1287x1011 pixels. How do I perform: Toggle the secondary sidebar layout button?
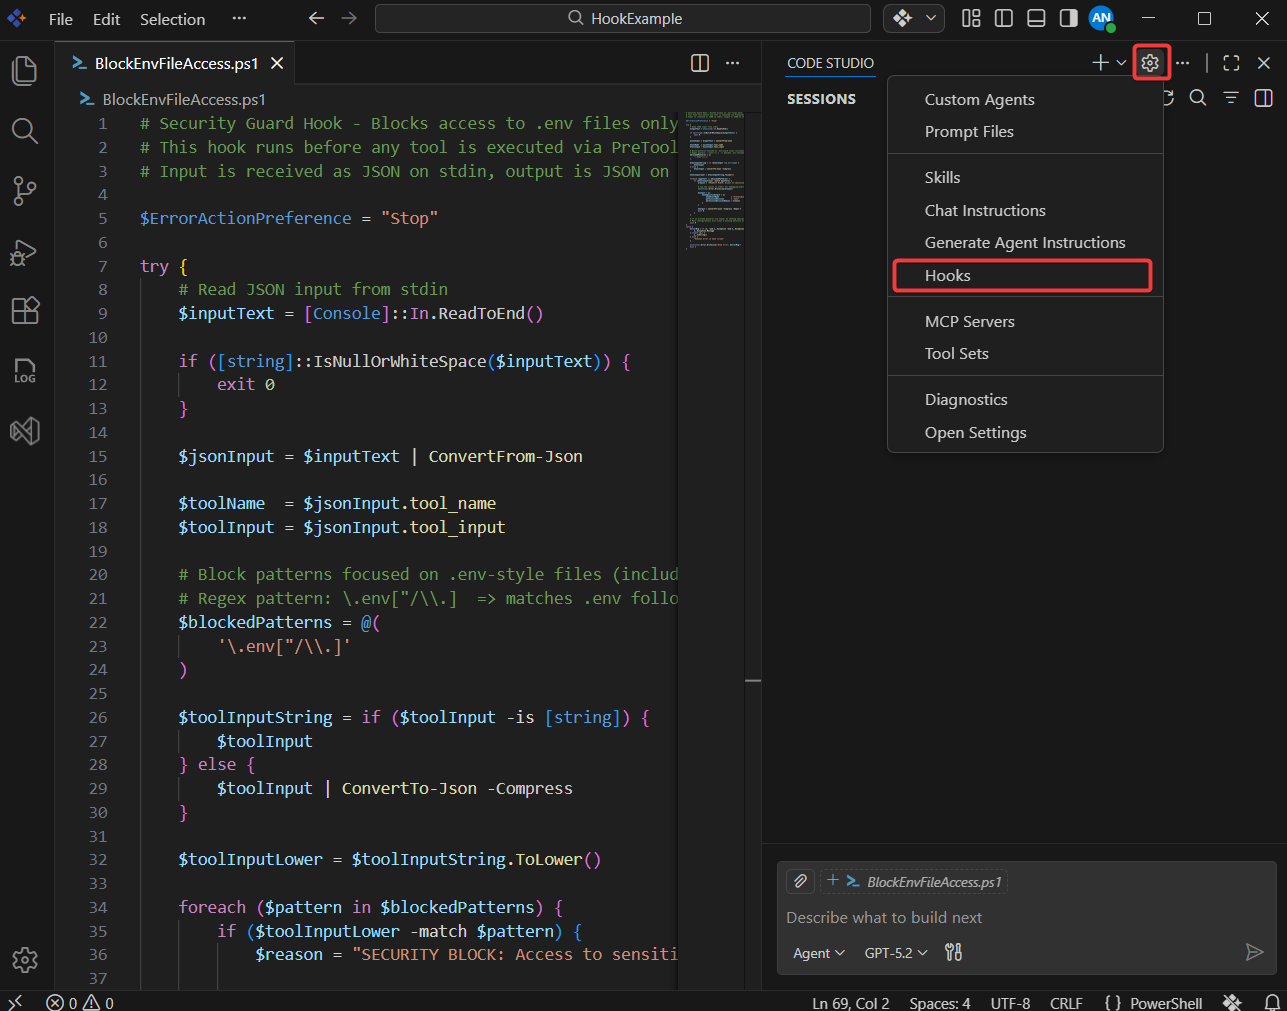point(1068,18)
